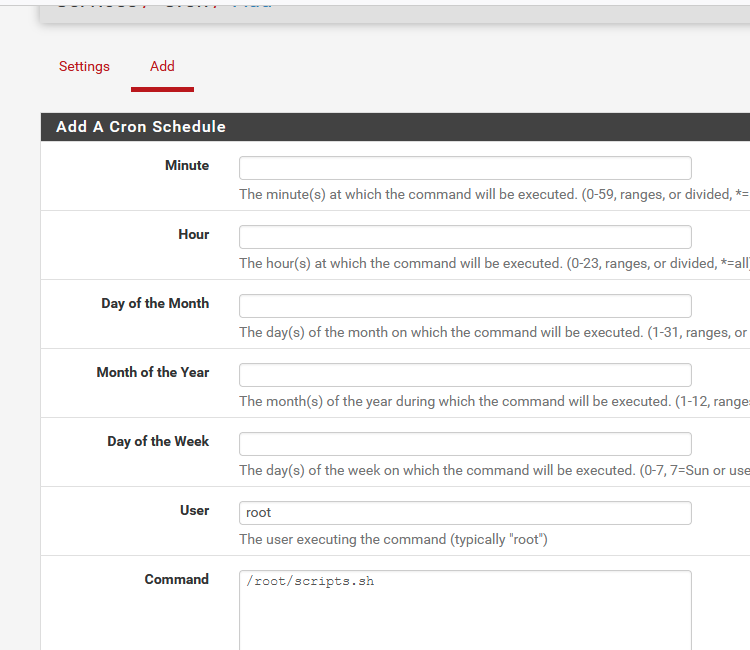The width and height of the screenshot is (750, 650).
Task: Click the Minute label
Action: [x=187, y=165]
